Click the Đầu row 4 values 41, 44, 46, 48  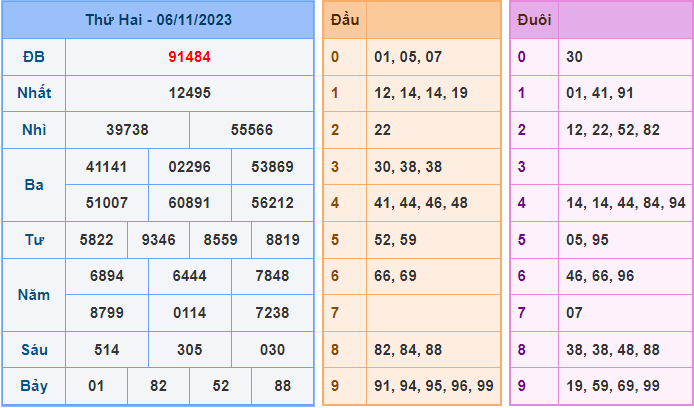(419, 202)
